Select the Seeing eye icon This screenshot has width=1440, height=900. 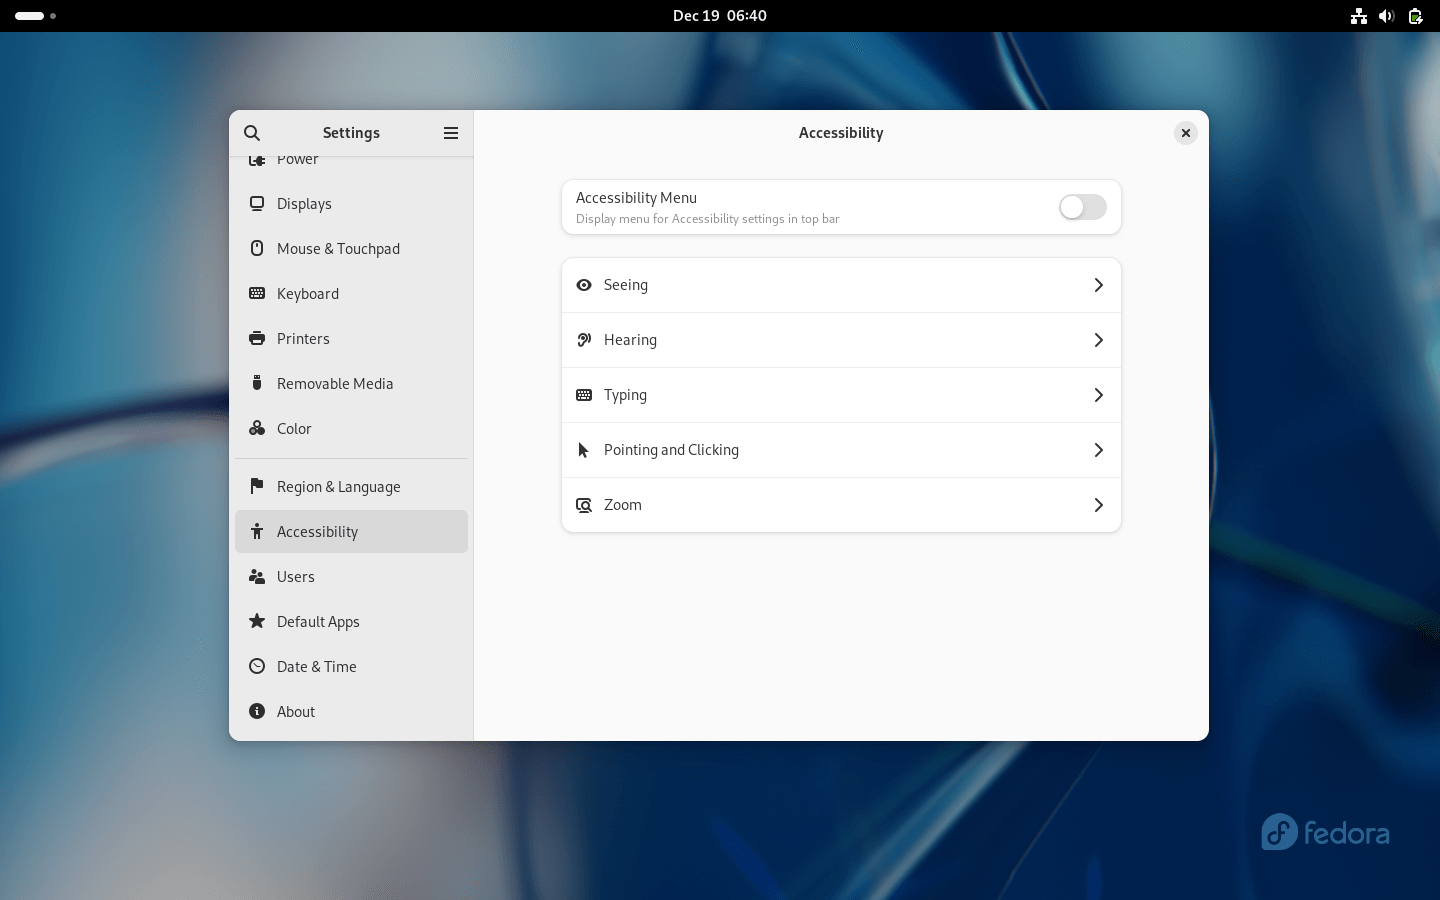tap(584, 285)
